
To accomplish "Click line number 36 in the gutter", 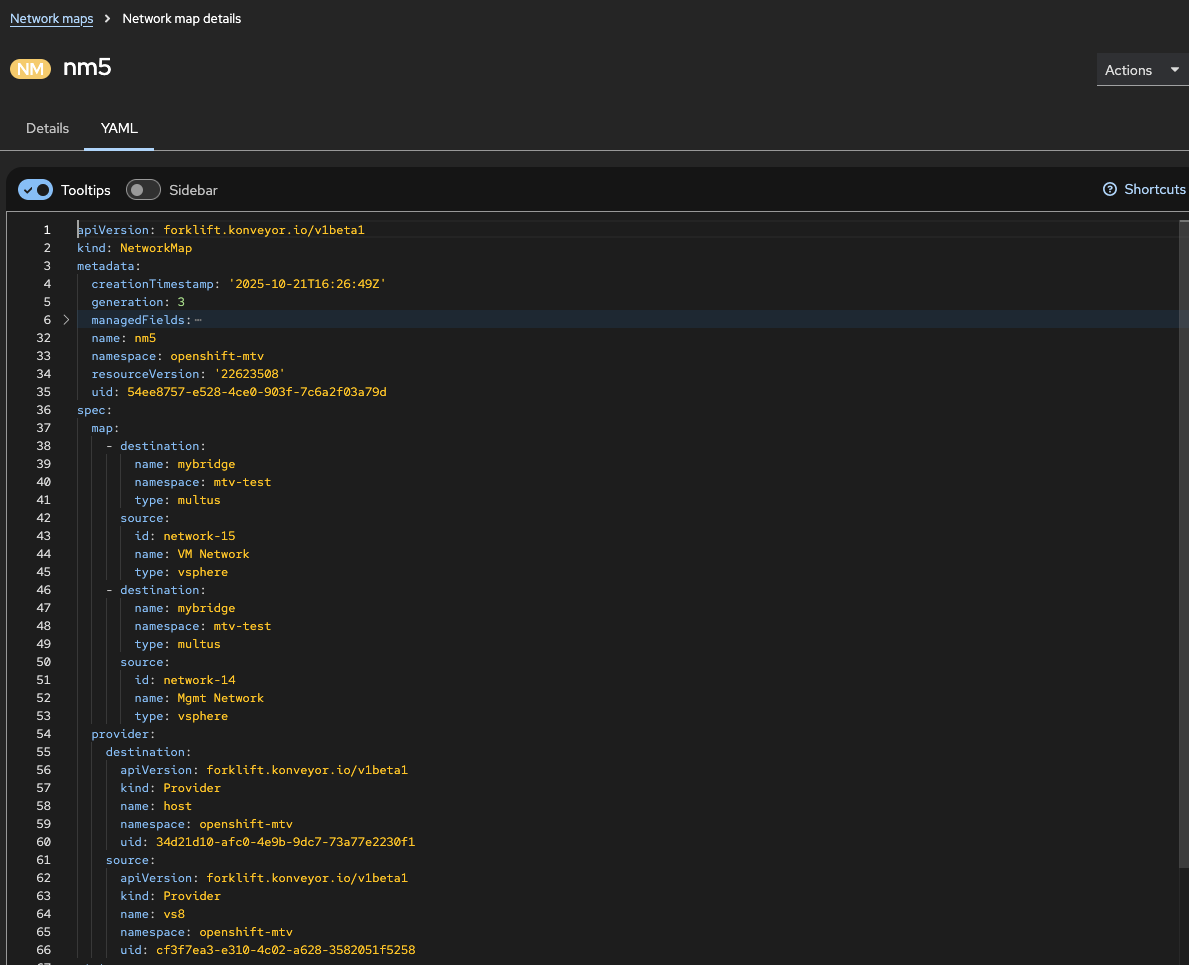I will 44,410.
